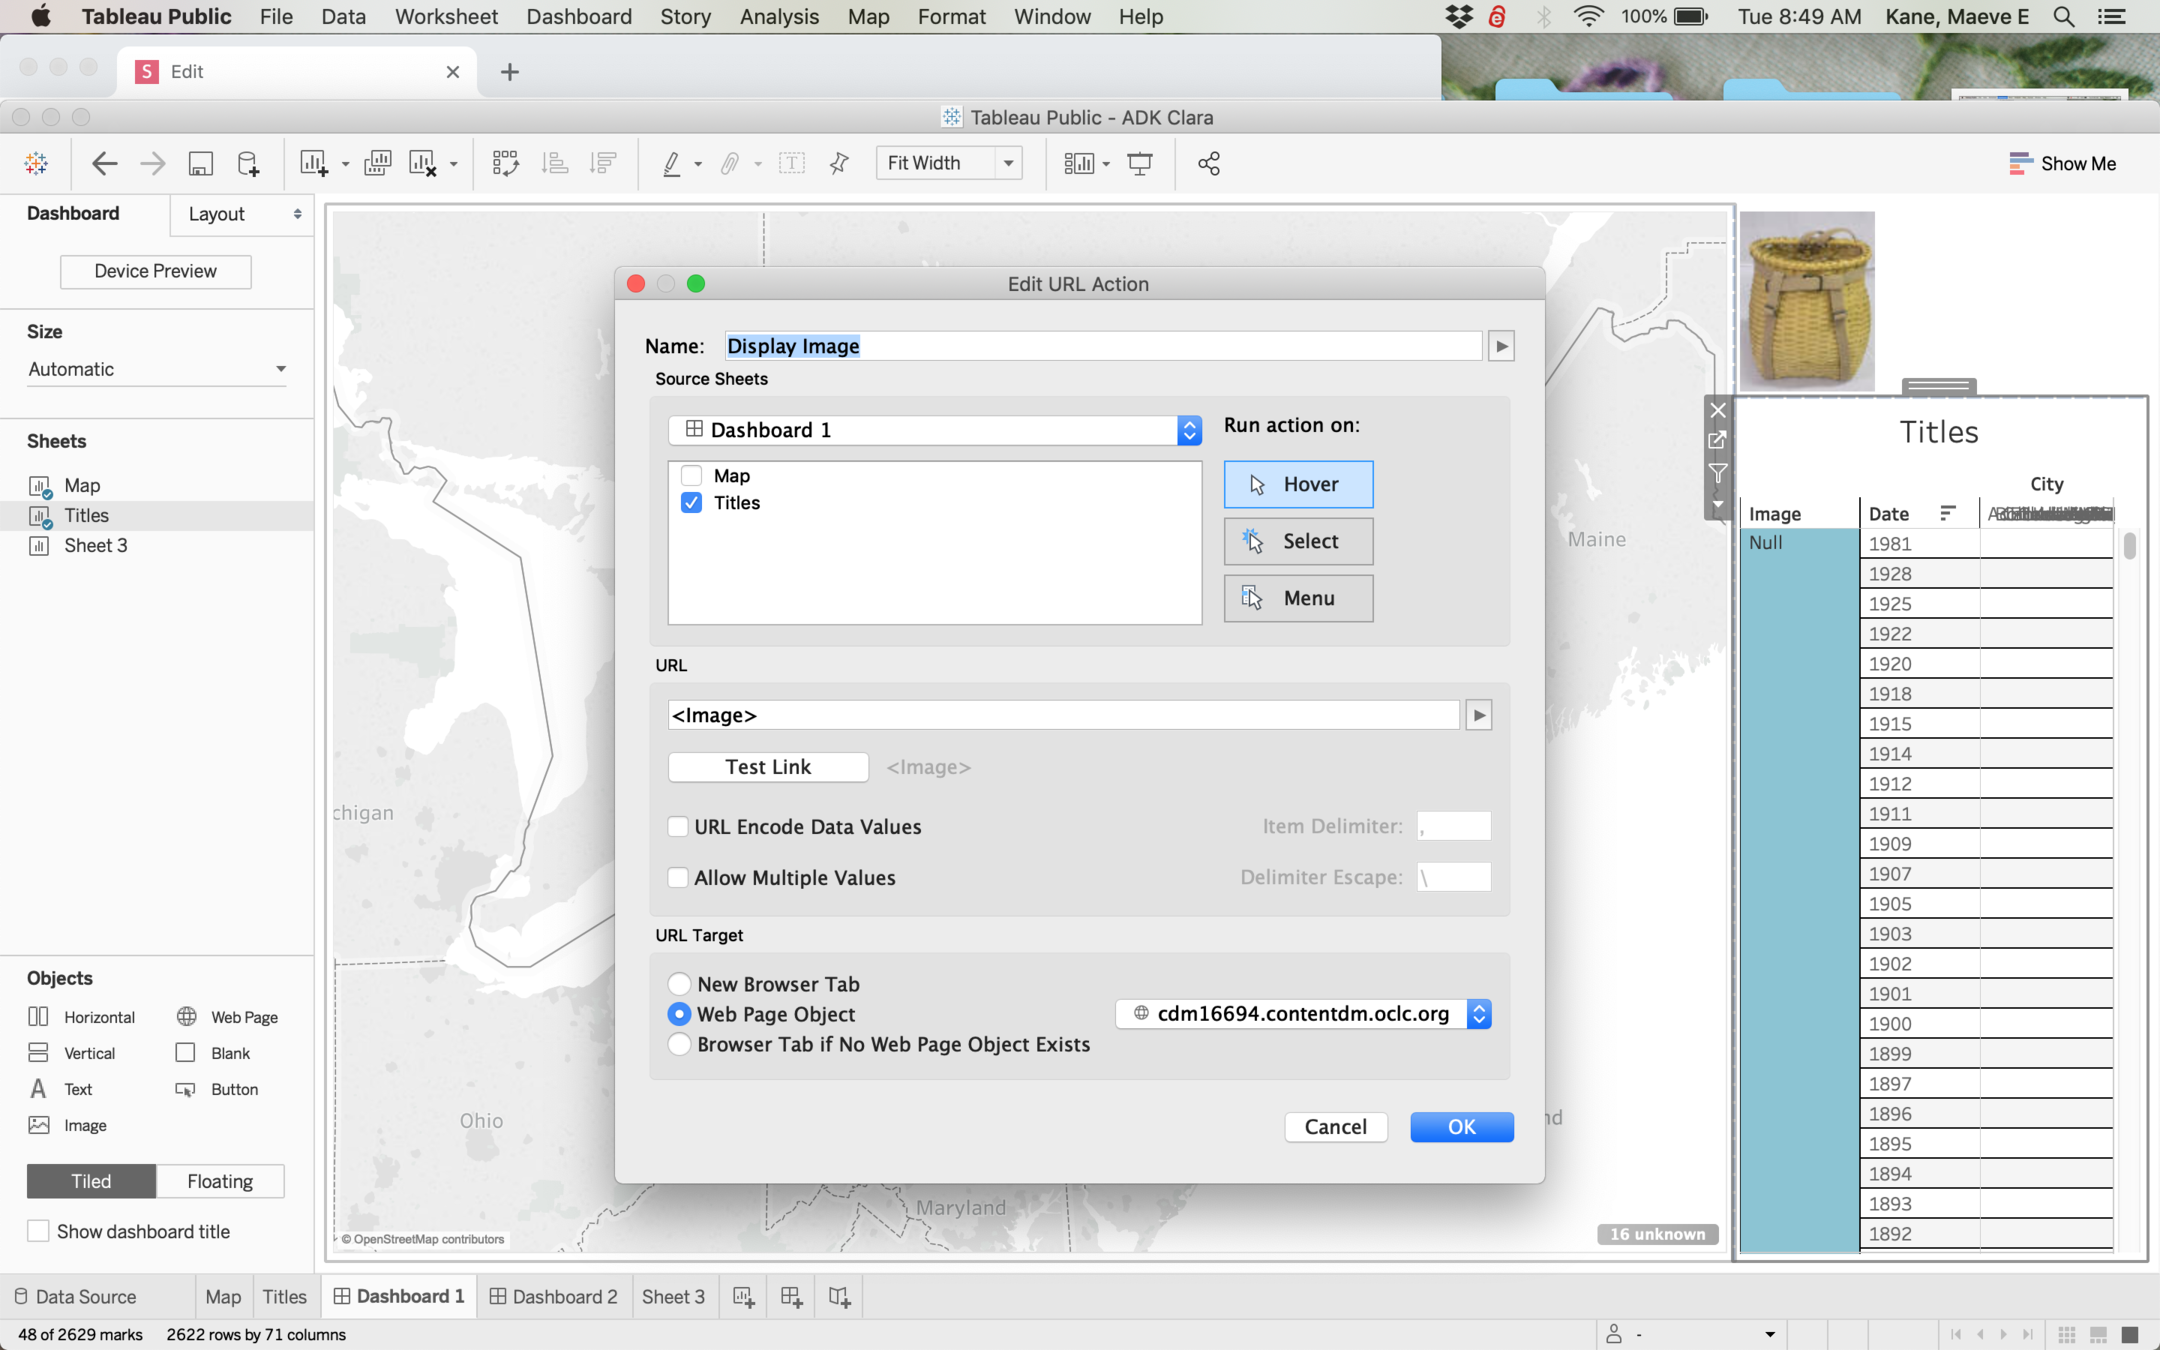Screen dimensions: 2160x1350
Task: Switch to the Dashboard 2 tab
Action: tap(554, 1297)
